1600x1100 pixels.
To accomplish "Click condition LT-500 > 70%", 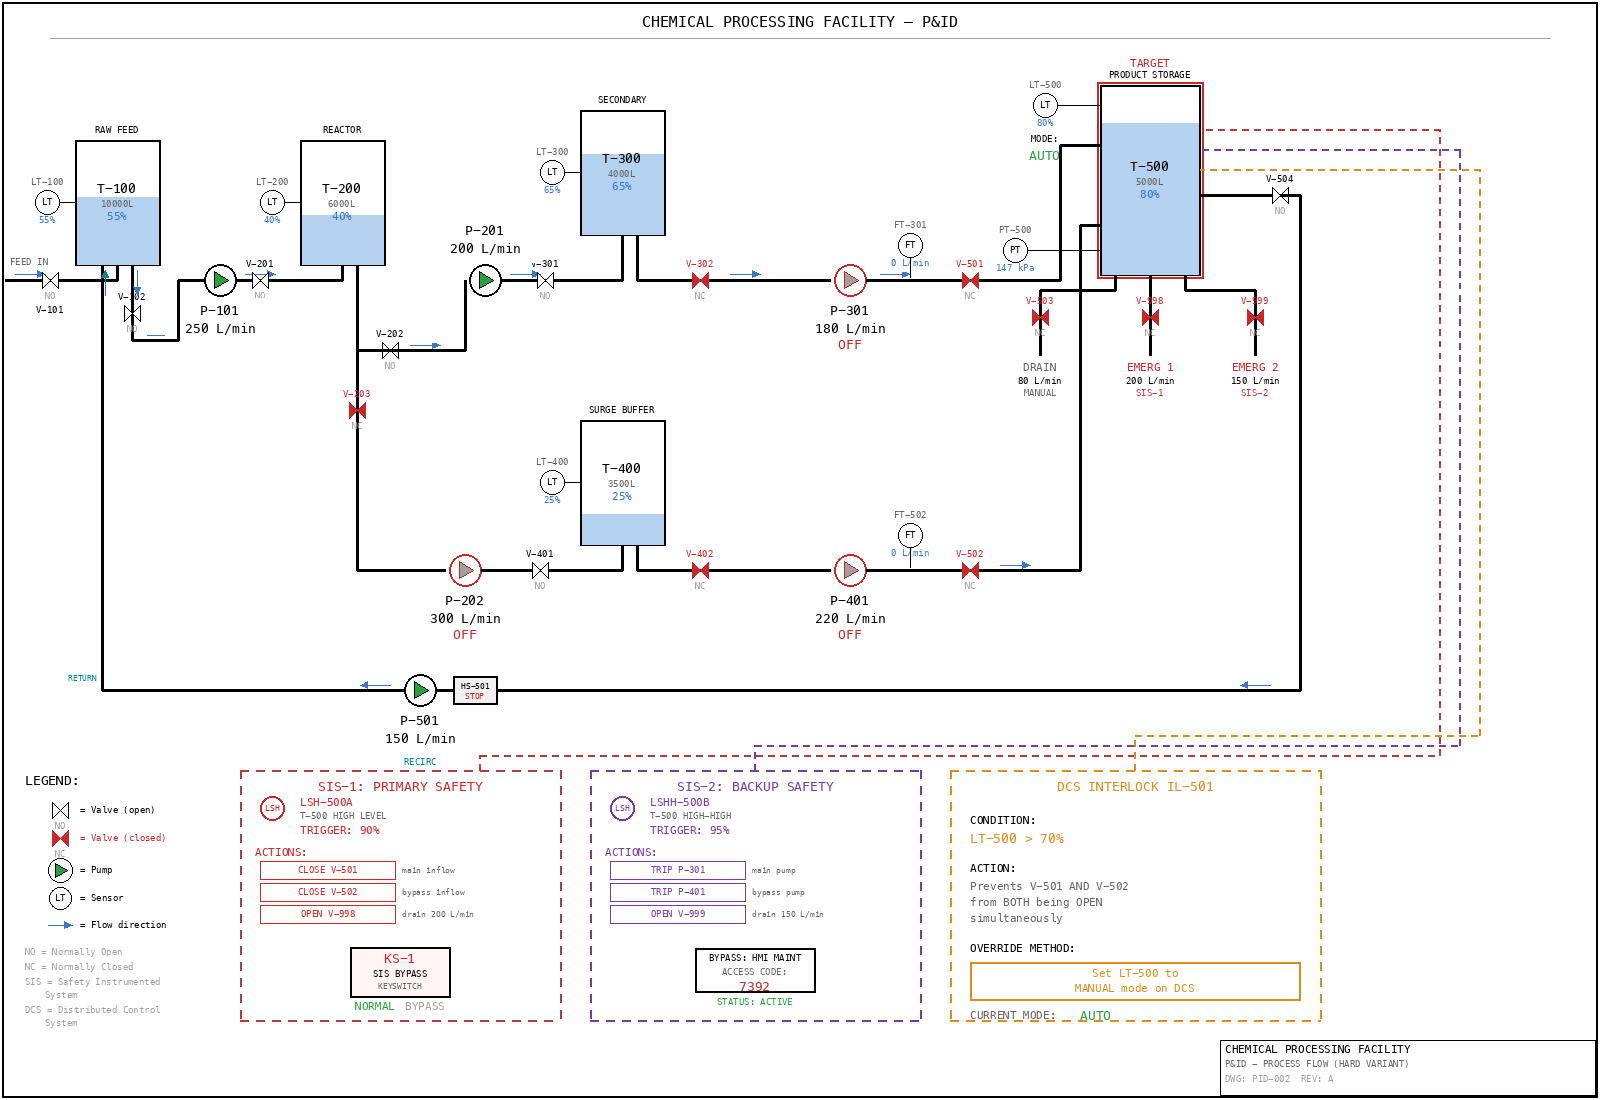I will pyautogui.click(x=1017, y=839).
